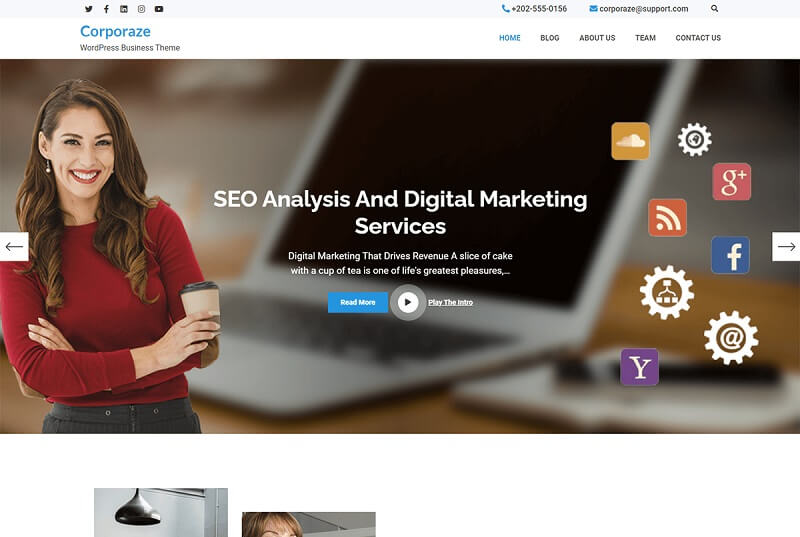Screen dimensions: 800x537
Task: Select the Home menu item
Action: (x=510, y=38)
